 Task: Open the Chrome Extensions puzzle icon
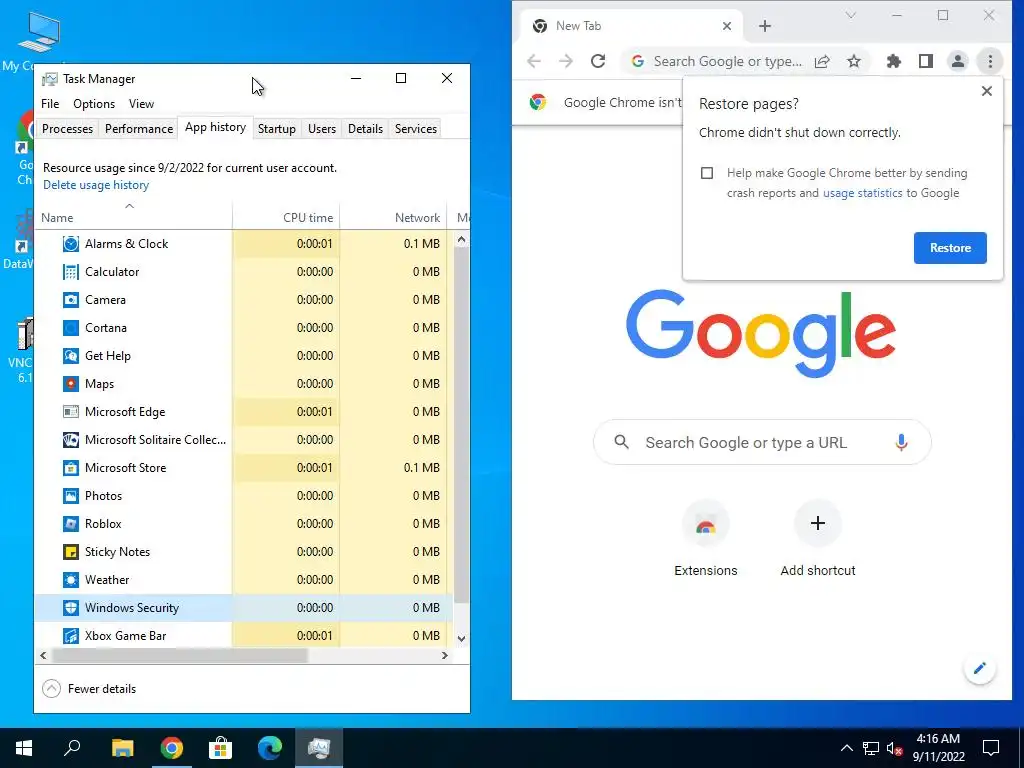click(x=893, y=61)
